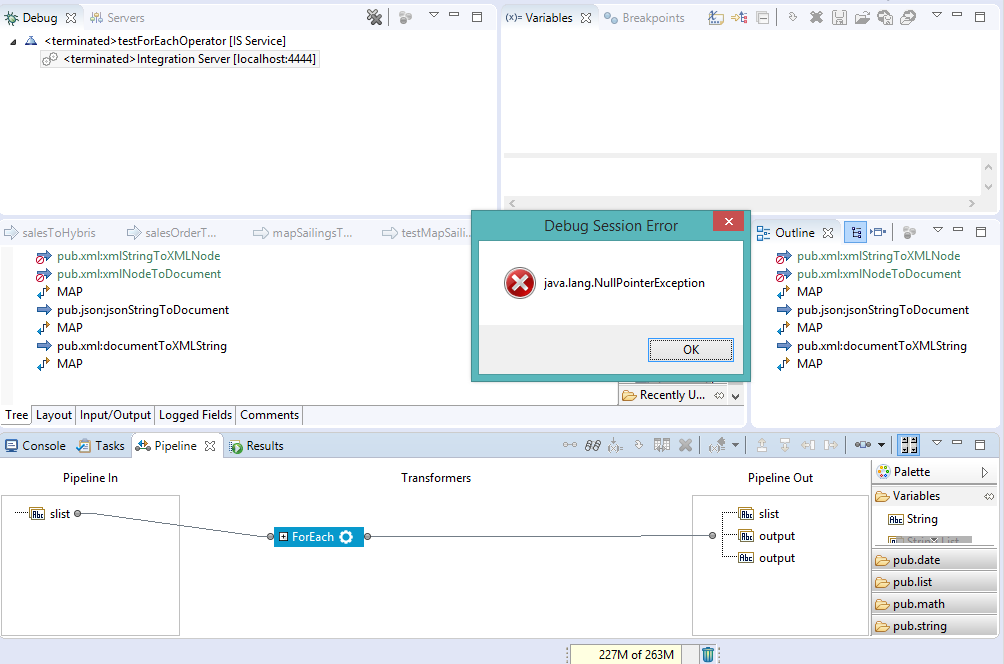Select pub.xml:xmlNodeToDocument step in editor
Image resolution: width=1004 pixels, height=664 pixels.
139,274
